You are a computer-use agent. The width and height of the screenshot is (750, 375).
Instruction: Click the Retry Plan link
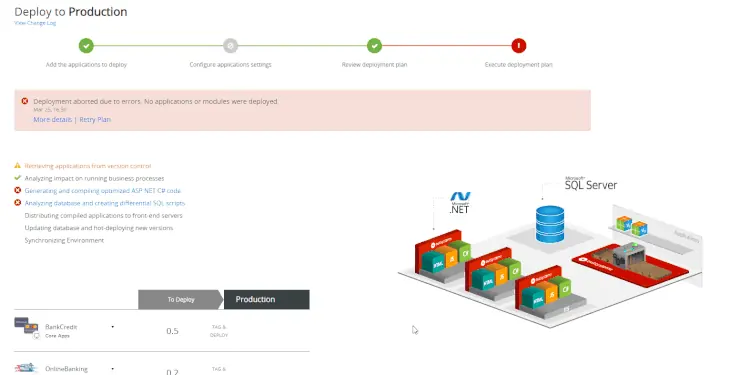95,120
